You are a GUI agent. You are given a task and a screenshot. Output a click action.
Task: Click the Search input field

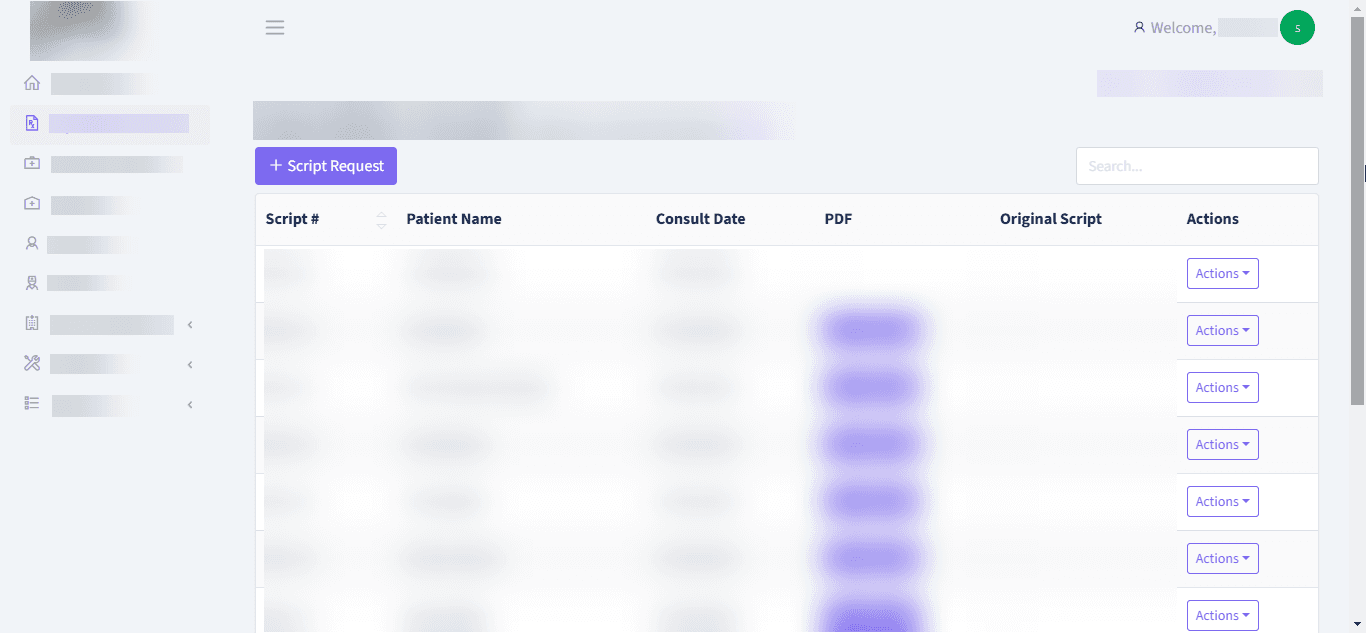[1196, 166]
